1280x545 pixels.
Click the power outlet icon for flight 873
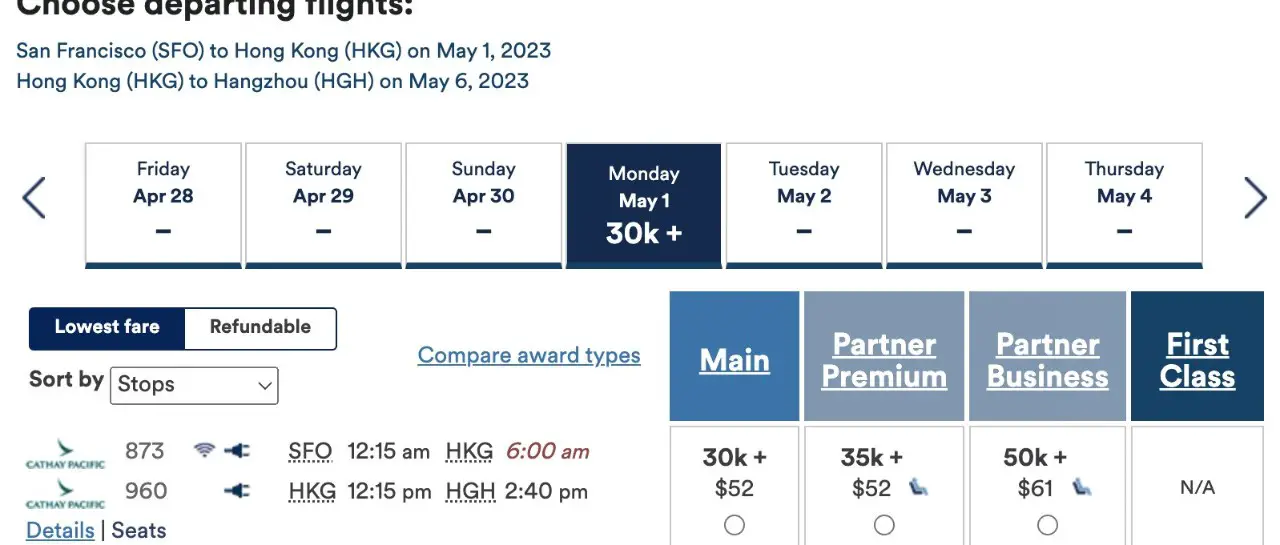click(x=237, y=451)
